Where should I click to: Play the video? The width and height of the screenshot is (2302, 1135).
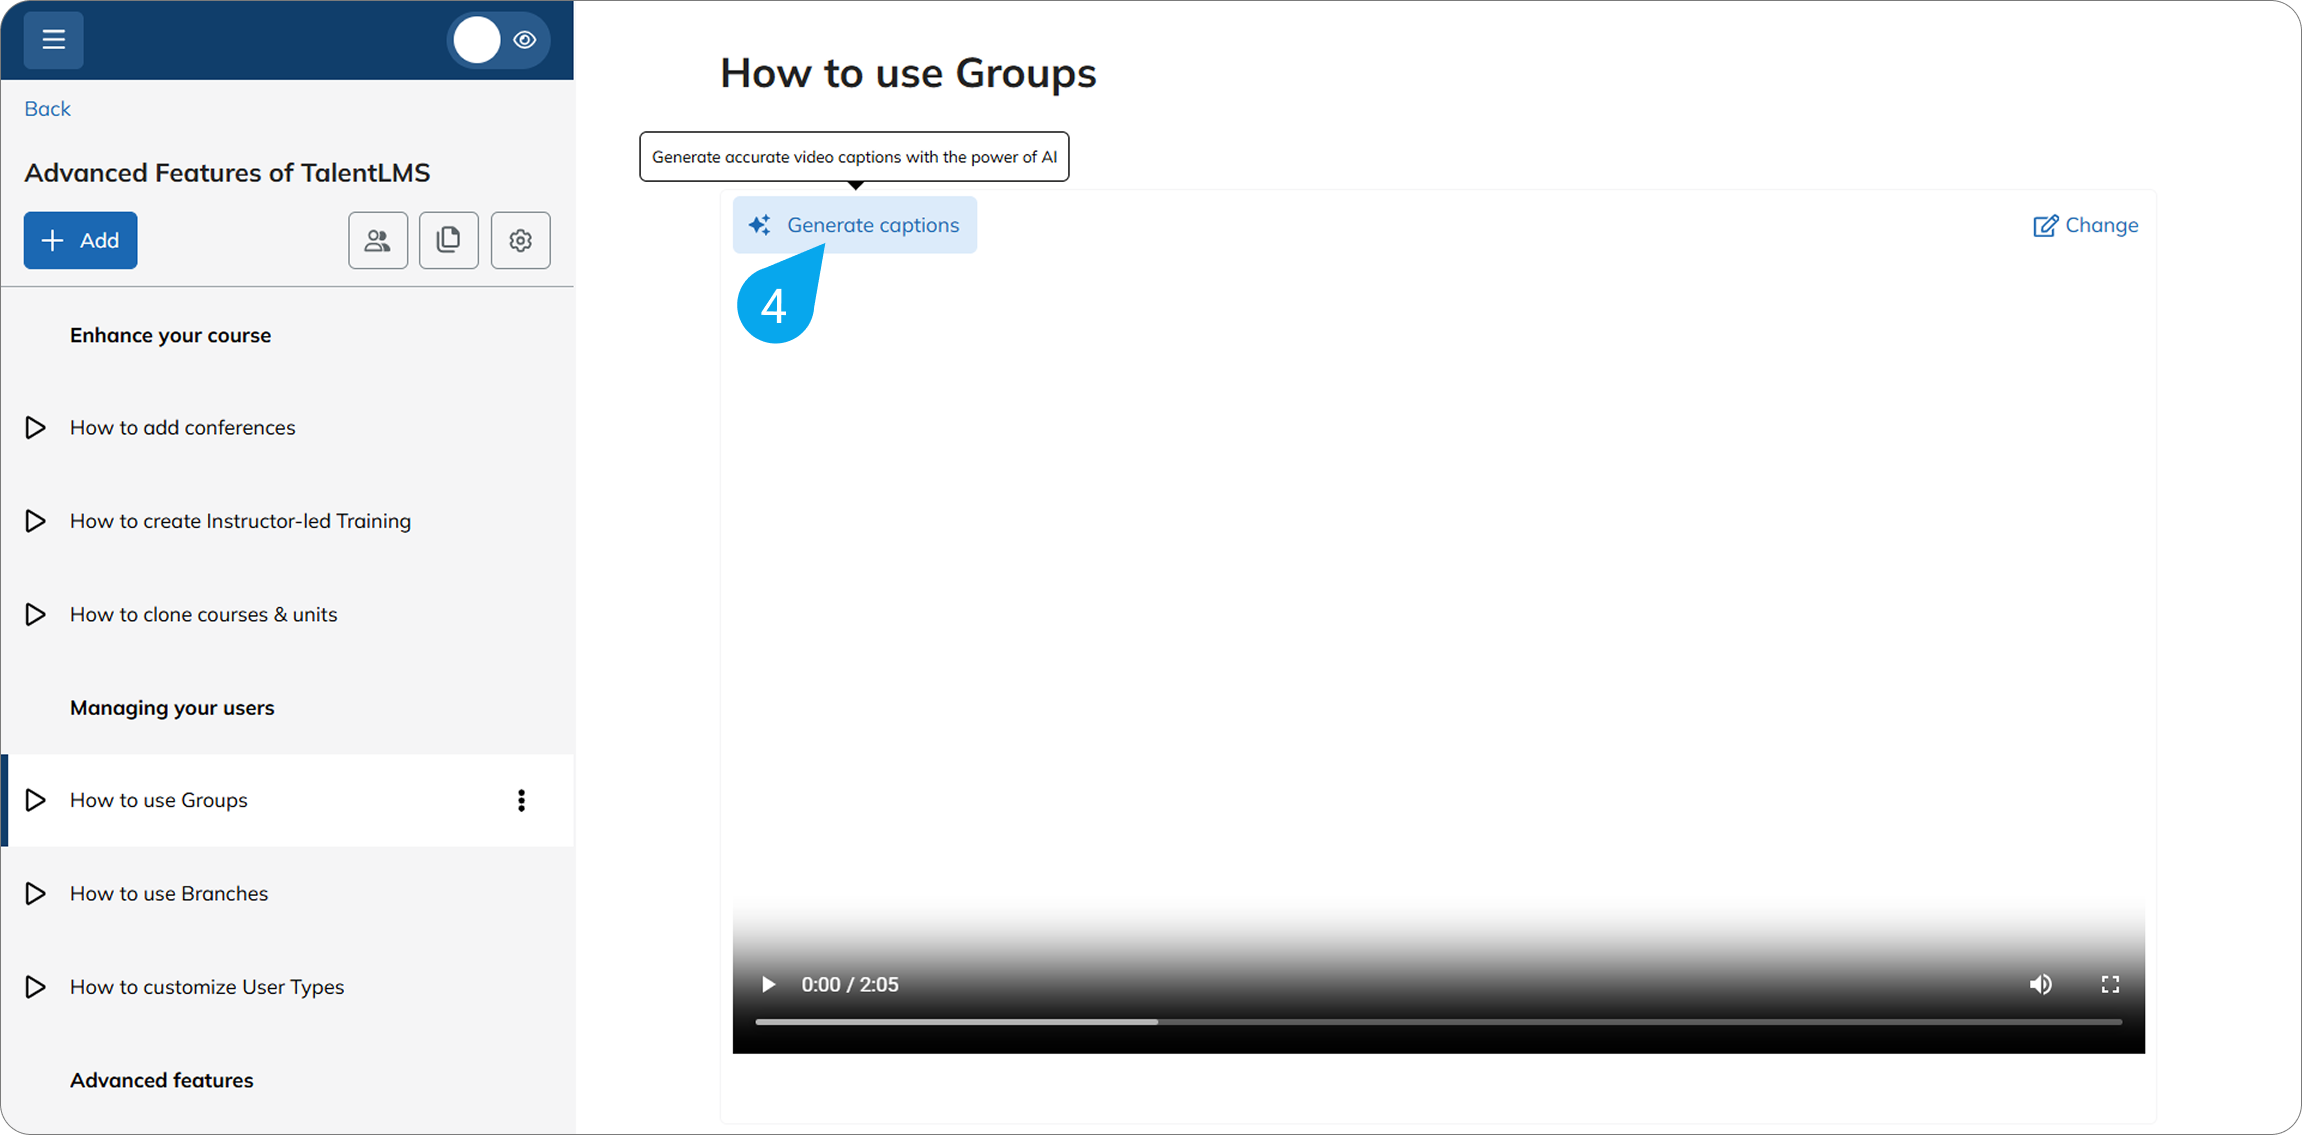point(768,984)
